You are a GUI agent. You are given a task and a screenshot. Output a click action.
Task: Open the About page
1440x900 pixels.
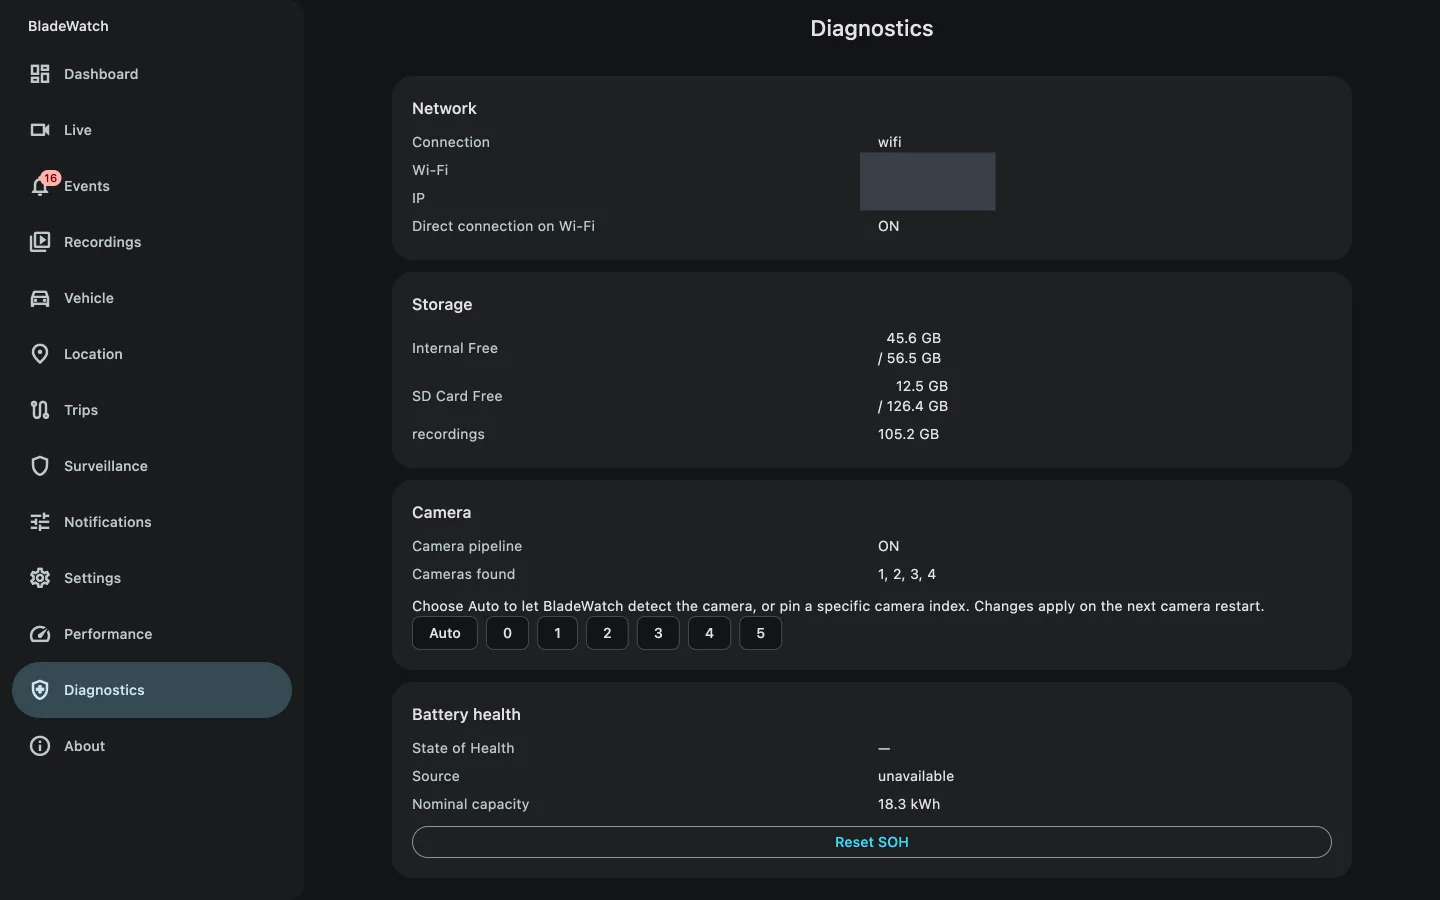[152, 746]
